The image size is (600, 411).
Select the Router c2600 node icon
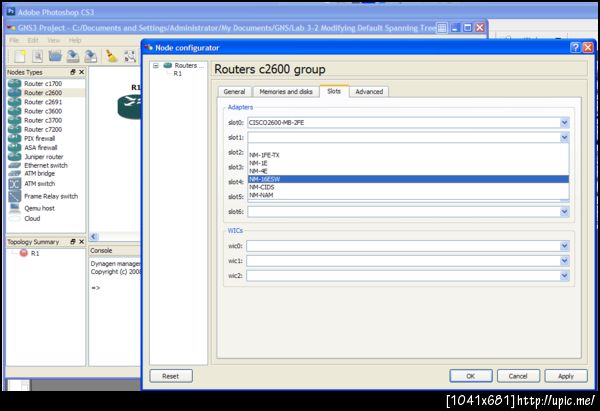pyautogui.click(x=15, y=93)
